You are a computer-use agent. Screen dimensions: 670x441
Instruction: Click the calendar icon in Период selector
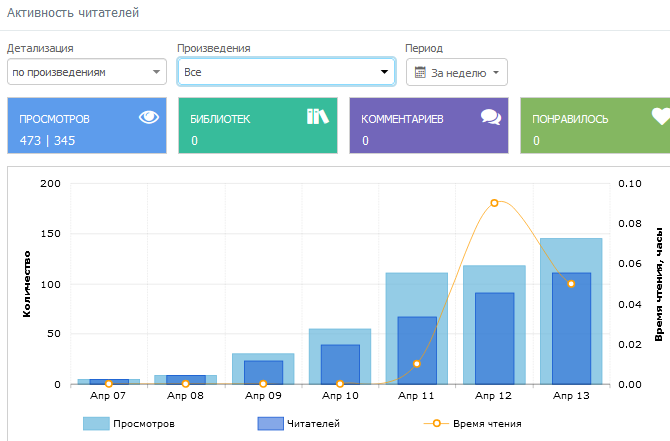[420, 73]
